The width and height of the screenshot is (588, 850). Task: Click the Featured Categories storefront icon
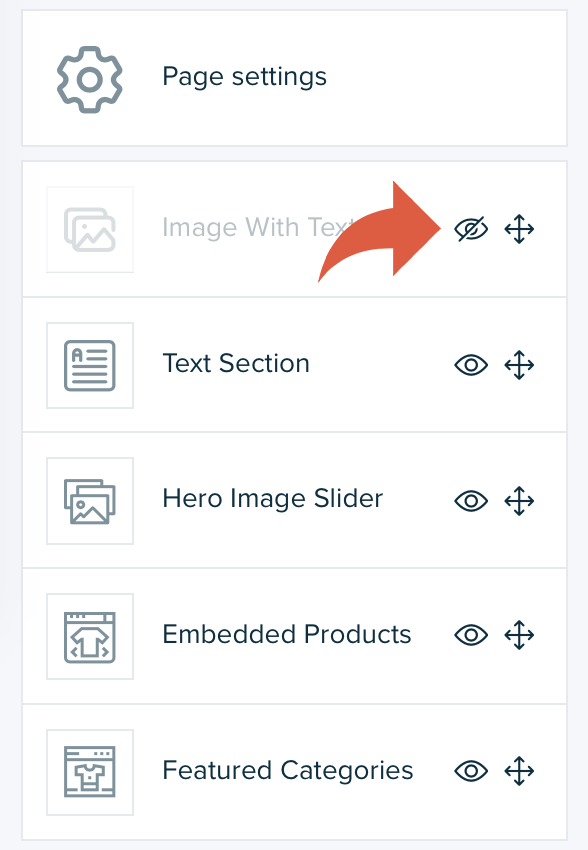coord(90,772)
